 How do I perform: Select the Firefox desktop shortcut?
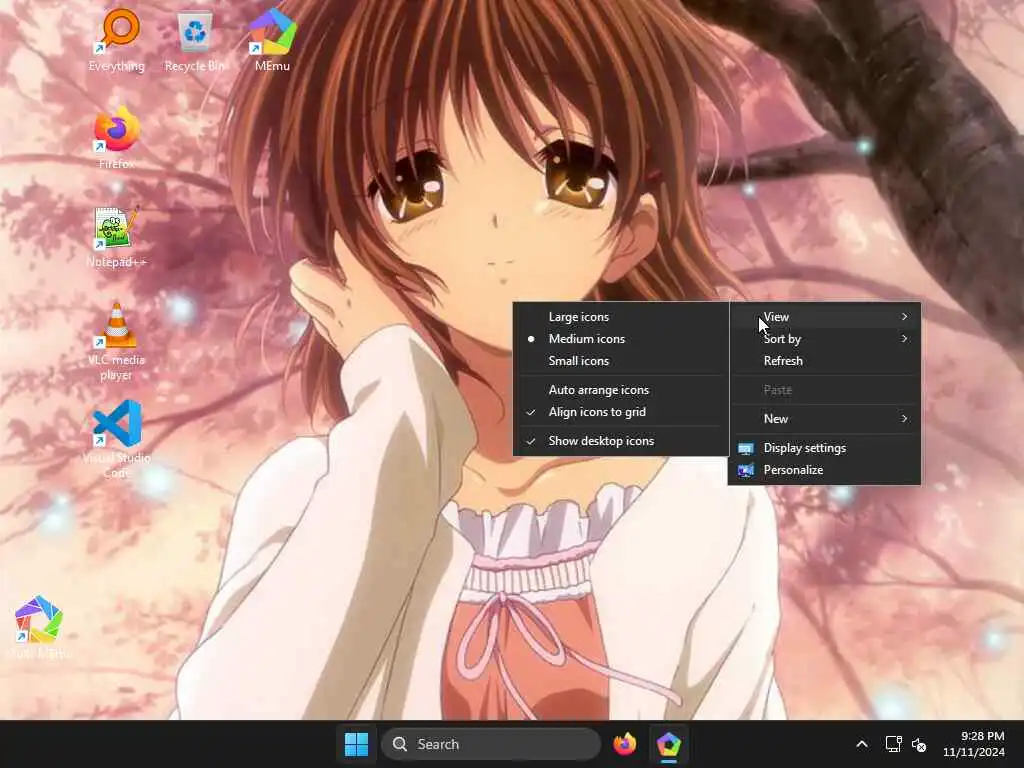pyautogui.click(x=118, y=137)
